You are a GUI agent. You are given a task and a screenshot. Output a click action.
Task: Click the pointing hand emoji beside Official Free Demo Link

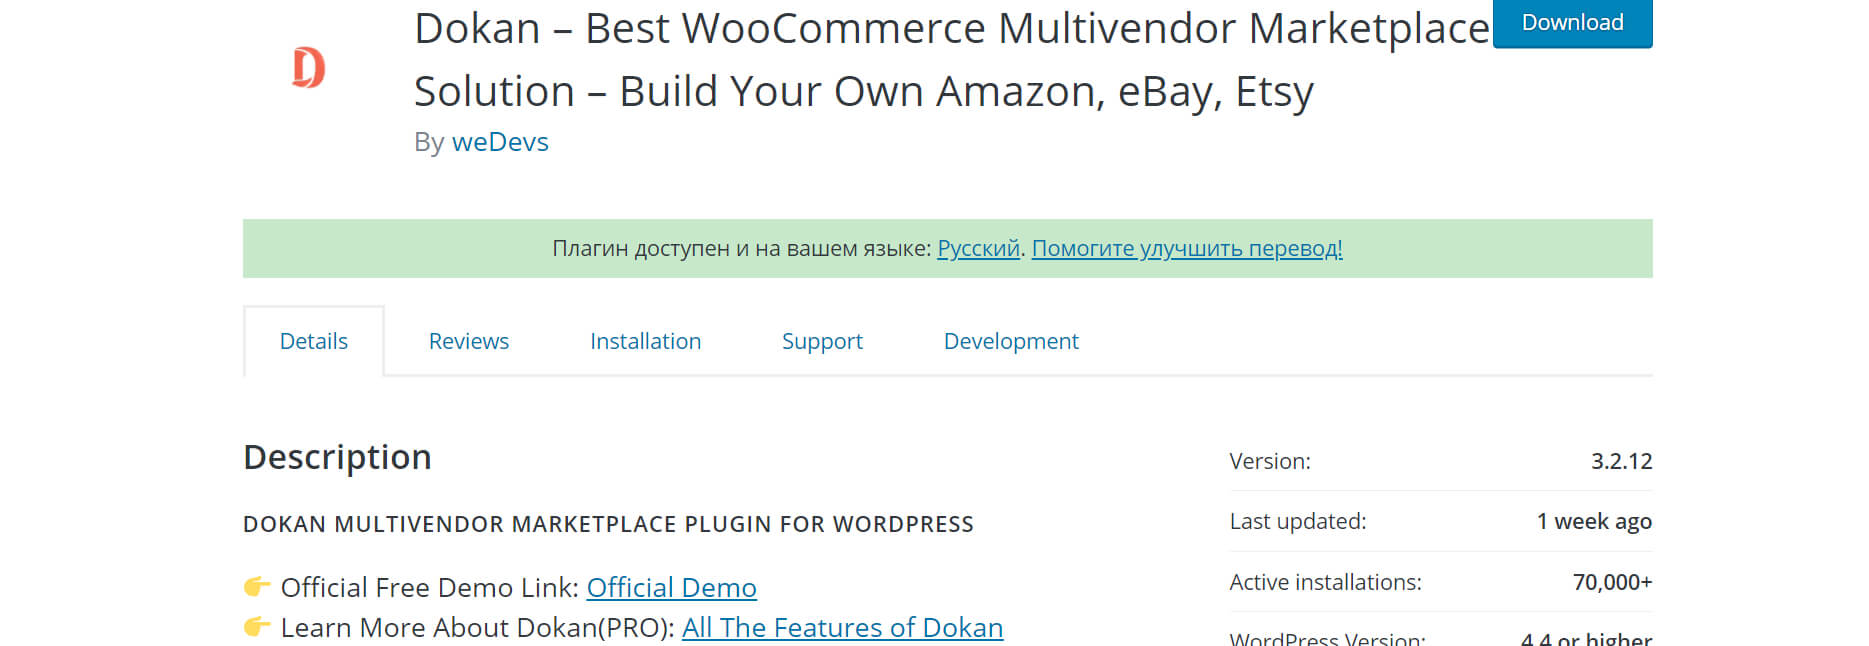[257, 586]
